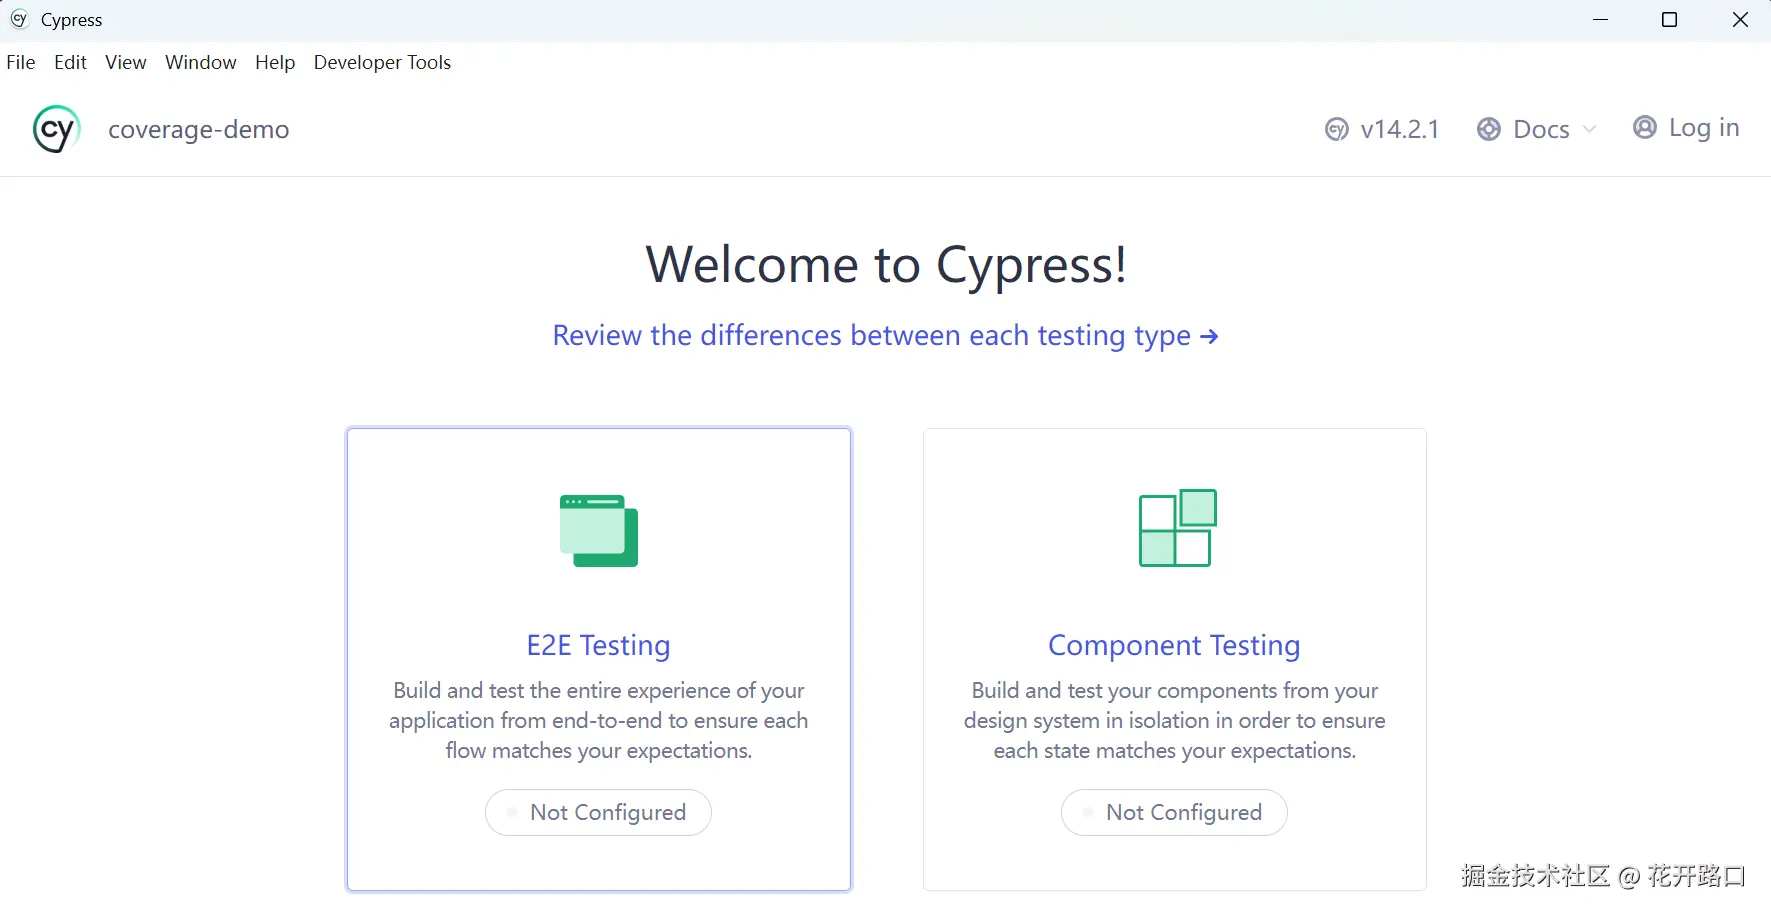
Task: Open the Edit menu
Action: 70,62
